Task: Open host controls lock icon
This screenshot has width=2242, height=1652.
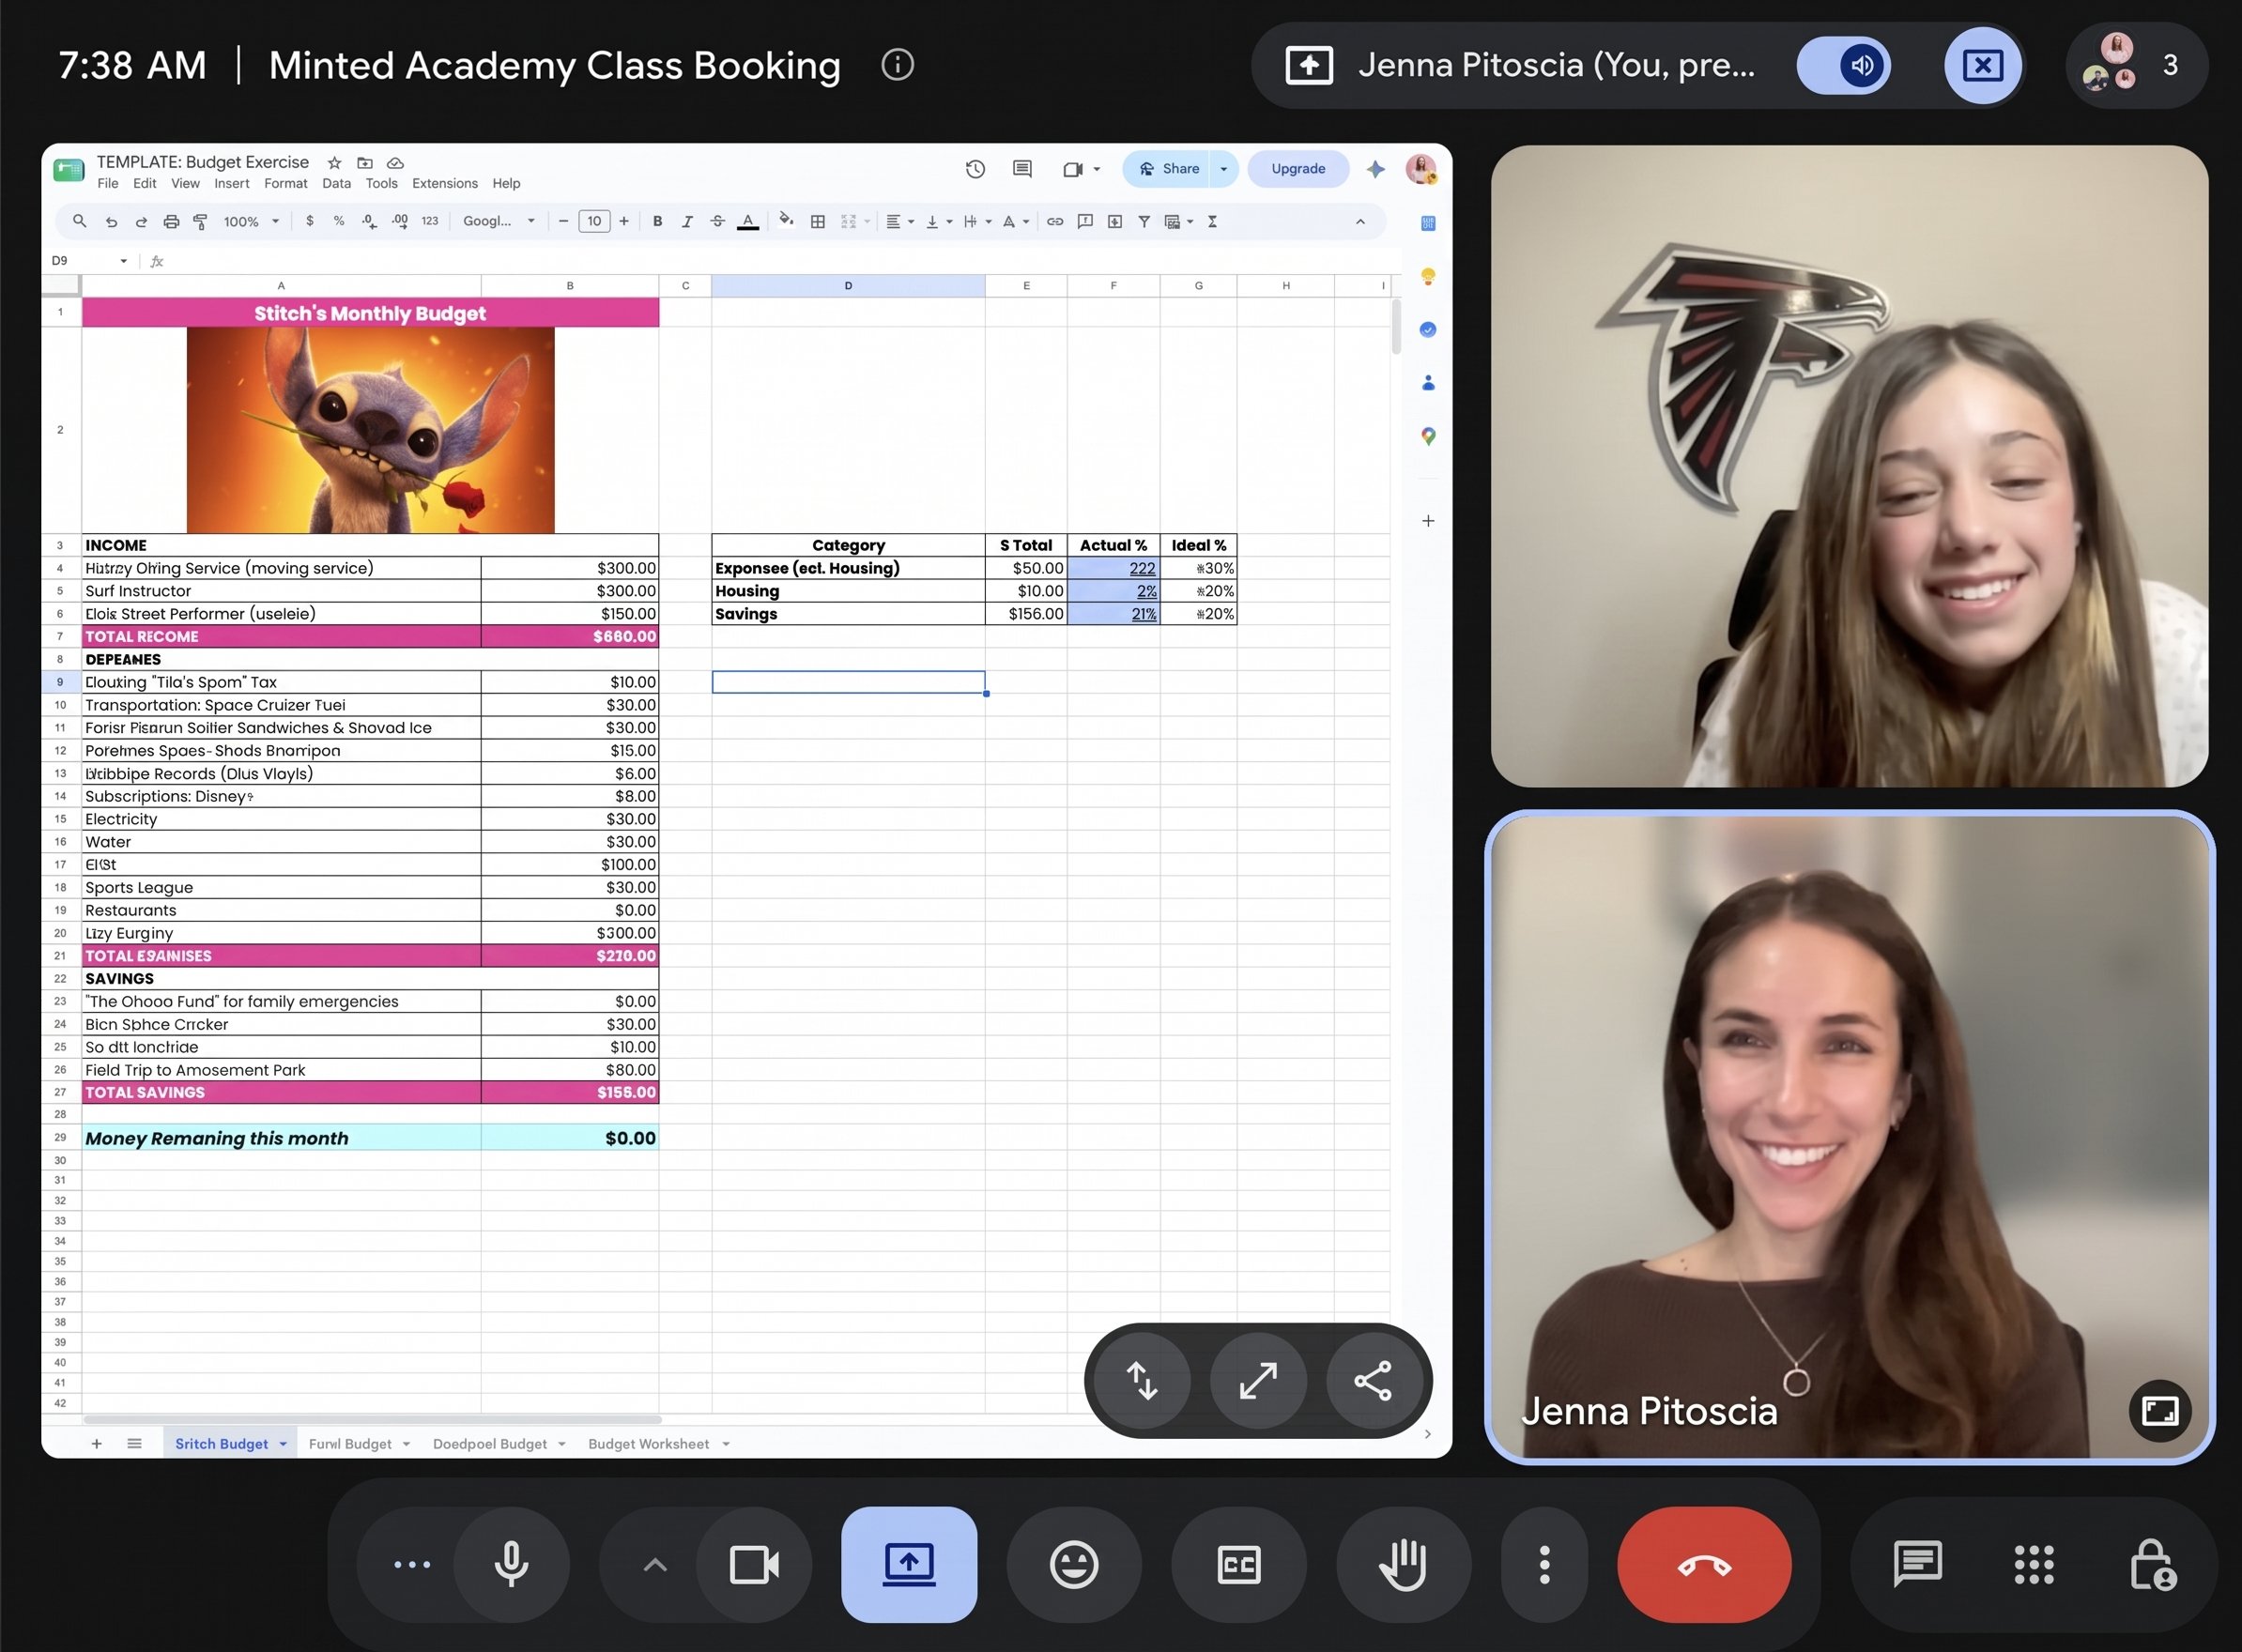Action: pyautogui.click(x=2152, y=1565)
